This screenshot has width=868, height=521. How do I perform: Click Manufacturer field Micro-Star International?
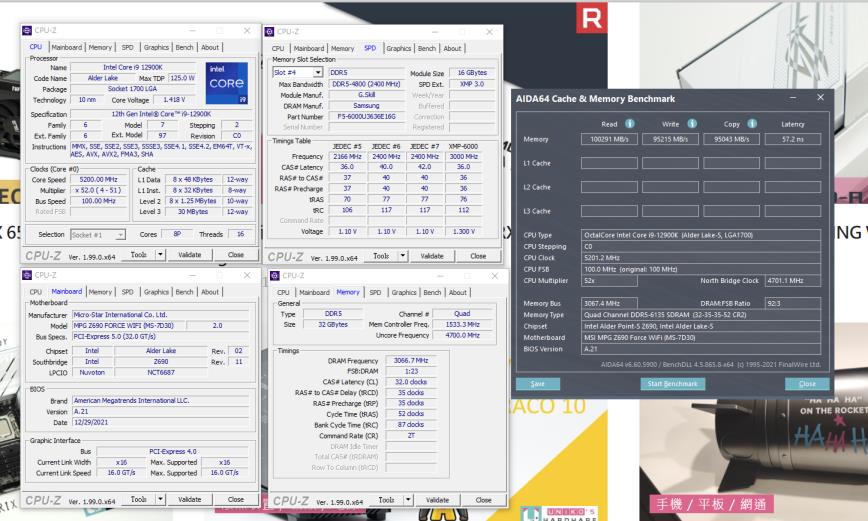[x=161, y=314]
